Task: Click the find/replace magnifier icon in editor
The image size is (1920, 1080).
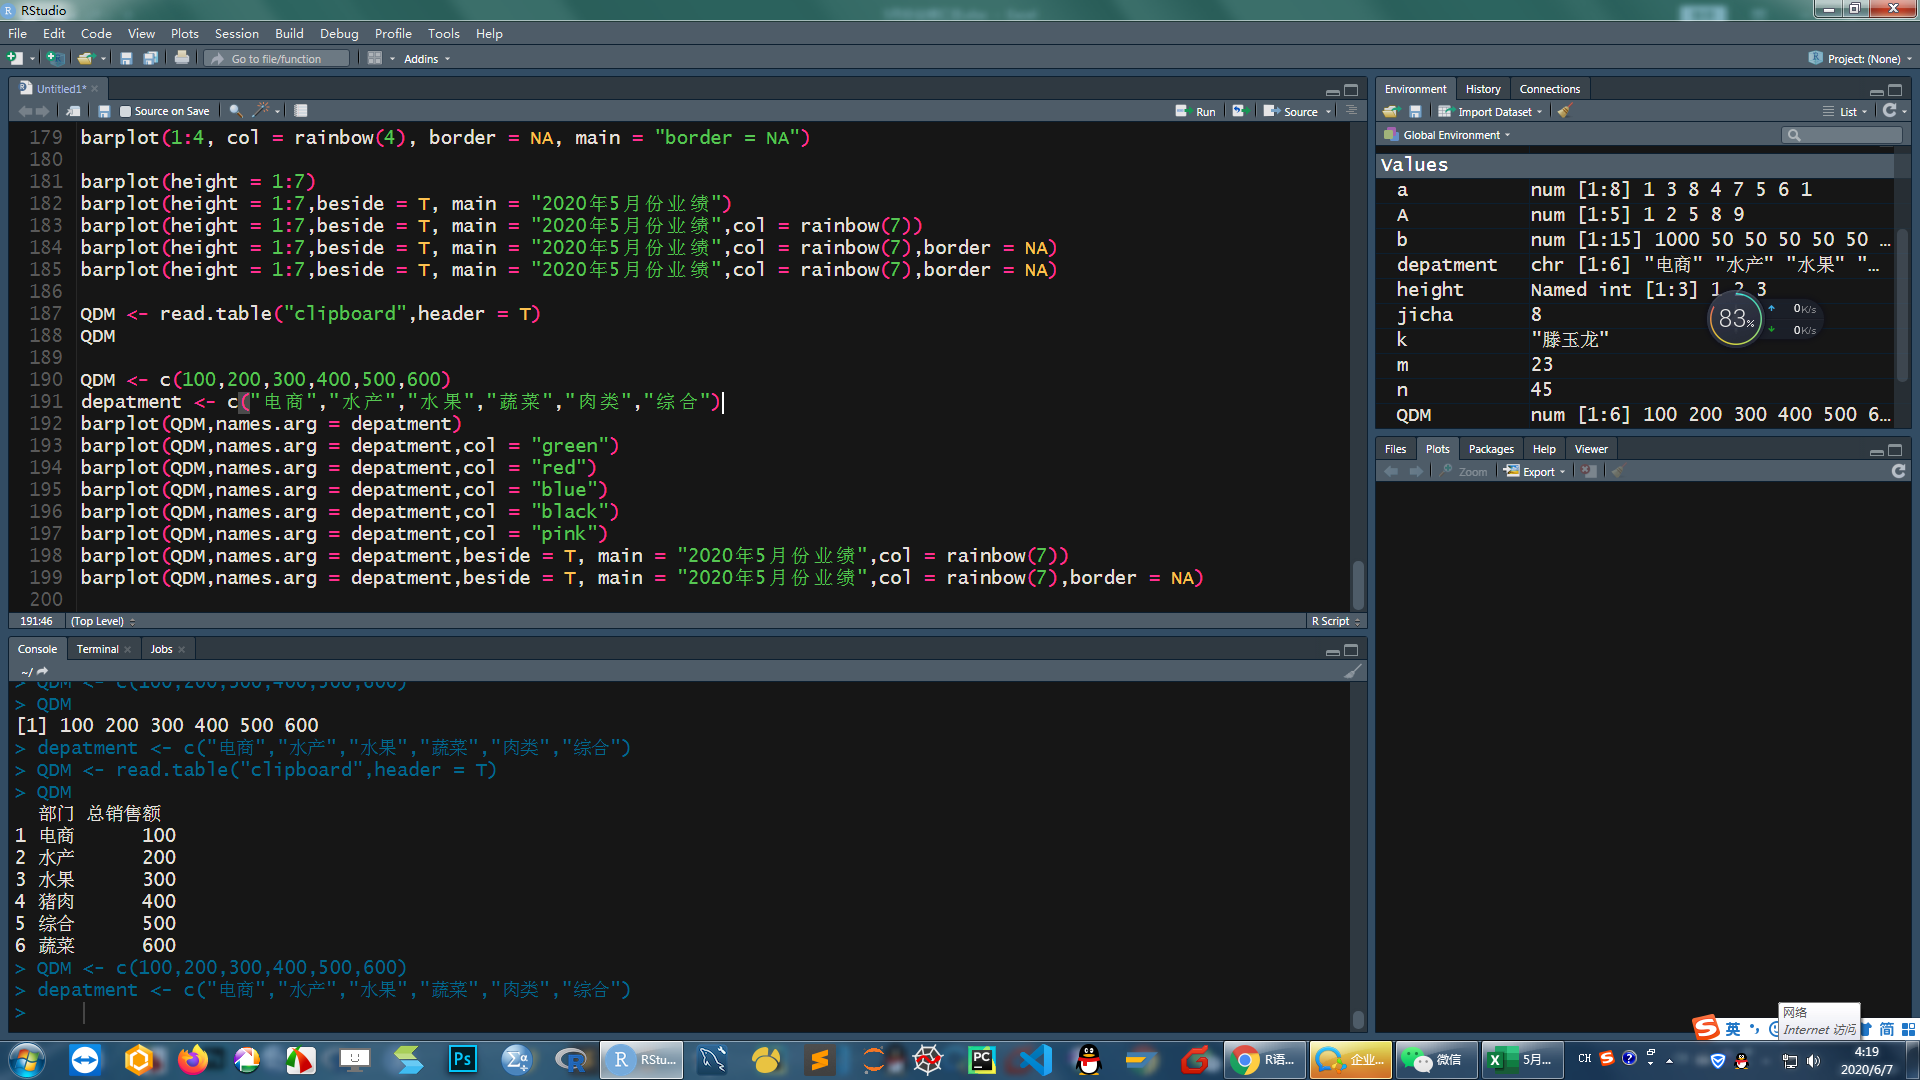Action: (x=235, y=111)
